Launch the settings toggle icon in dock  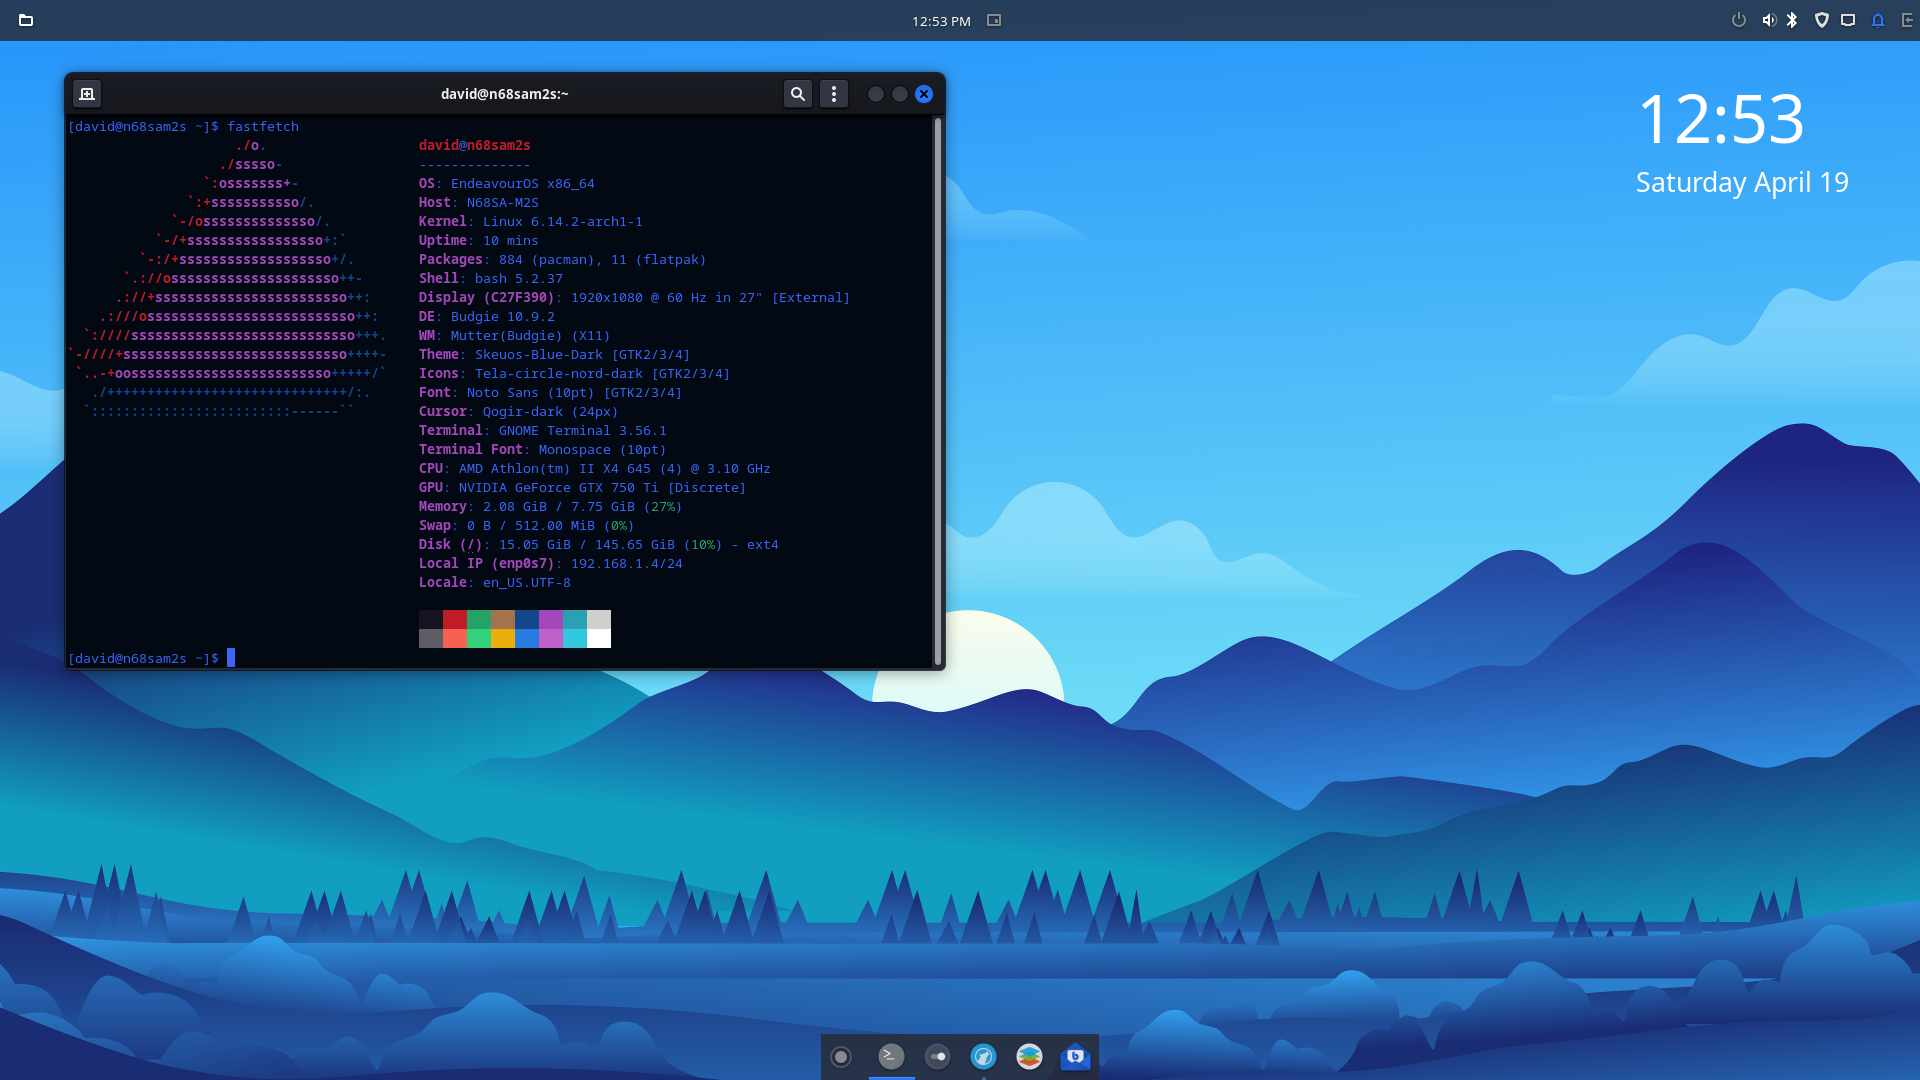(937, 1056)
